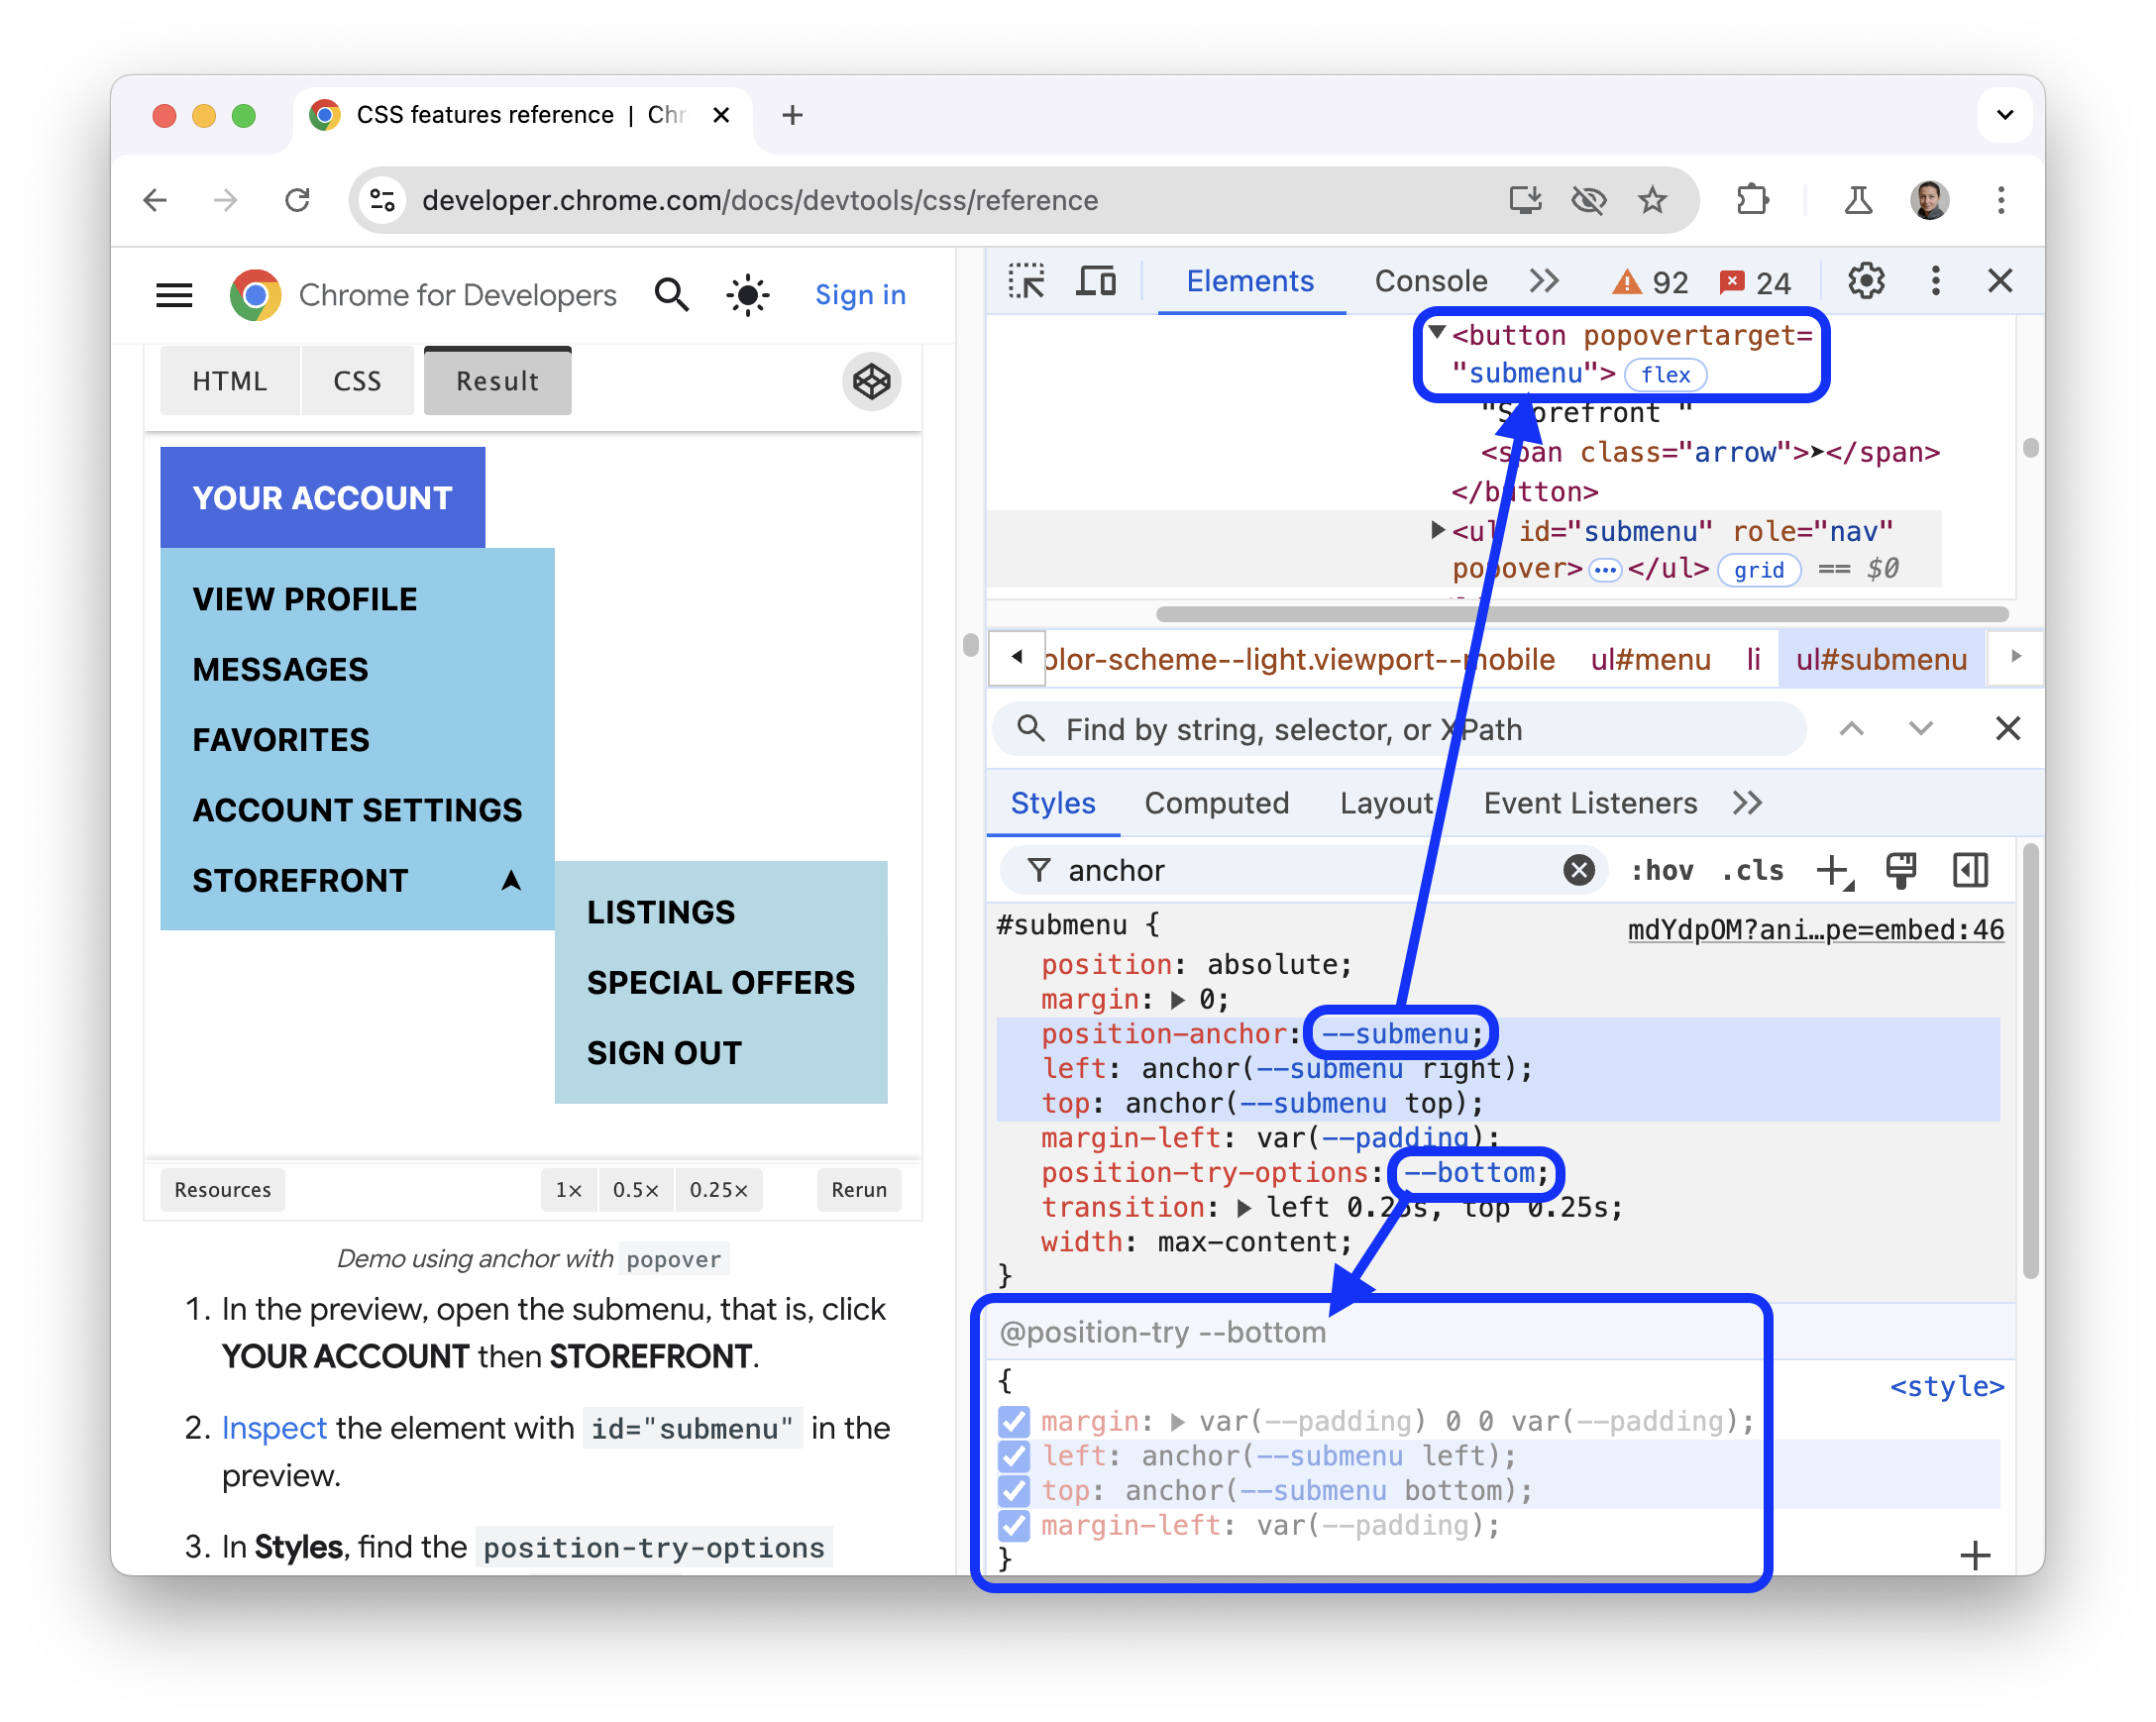Toggle the top anchor bottom checkbox
The image size is (2156, 1722).
1016,1490
